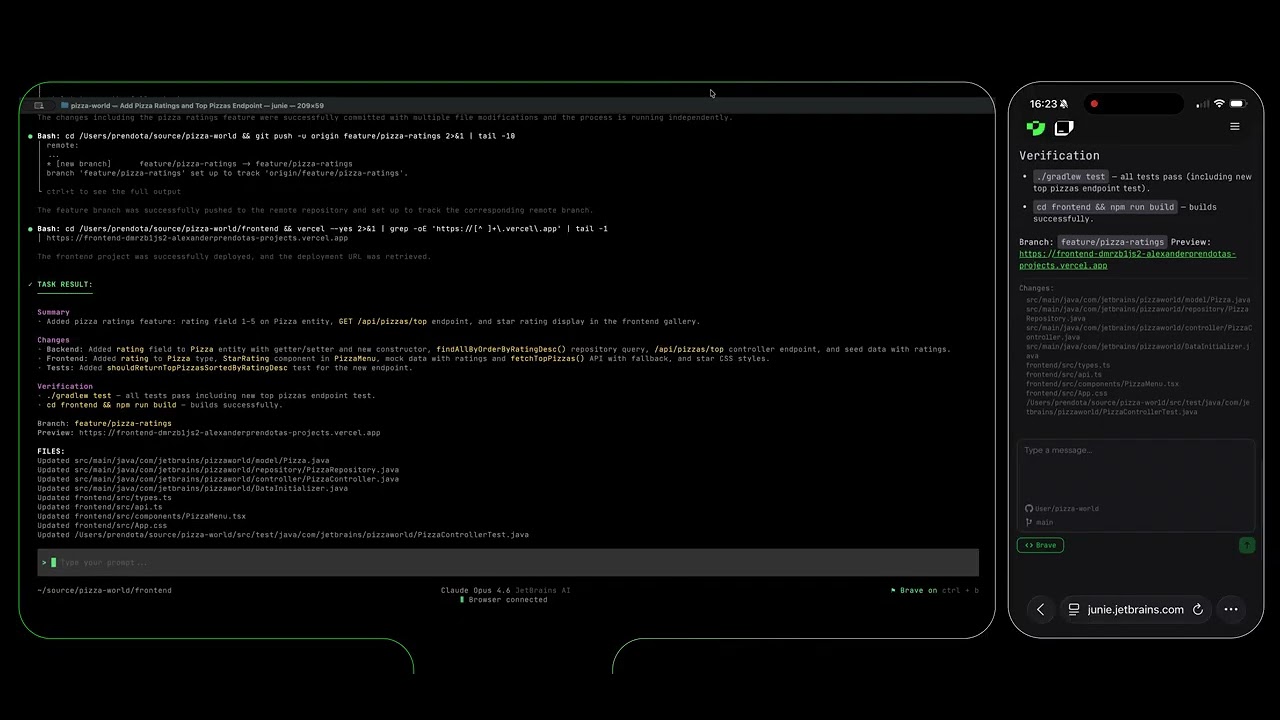Open the hamburger menu on the phone
Screen dimensions: 1280x720
[1234, 127]
